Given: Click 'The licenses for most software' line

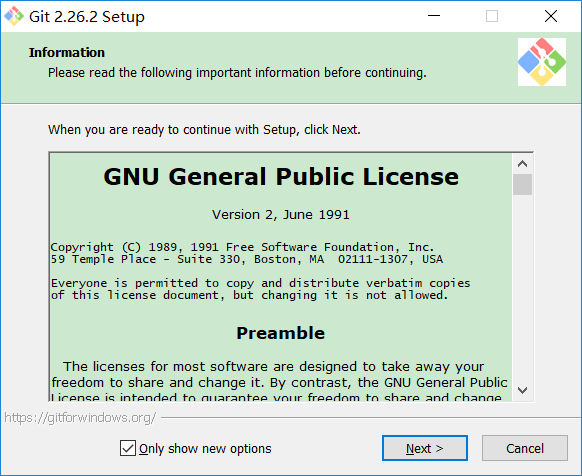Looking at the screenshot, I should coord(274,366).
